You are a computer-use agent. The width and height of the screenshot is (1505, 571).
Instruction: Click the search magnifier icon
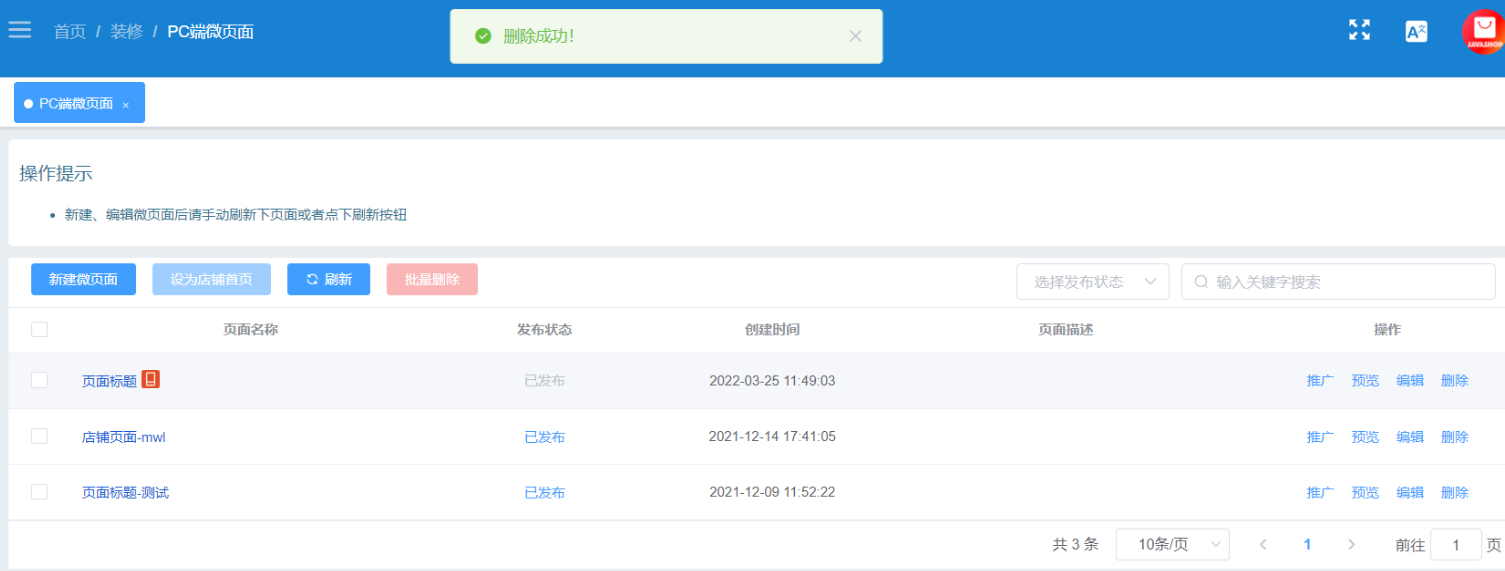coord(1202,282)
